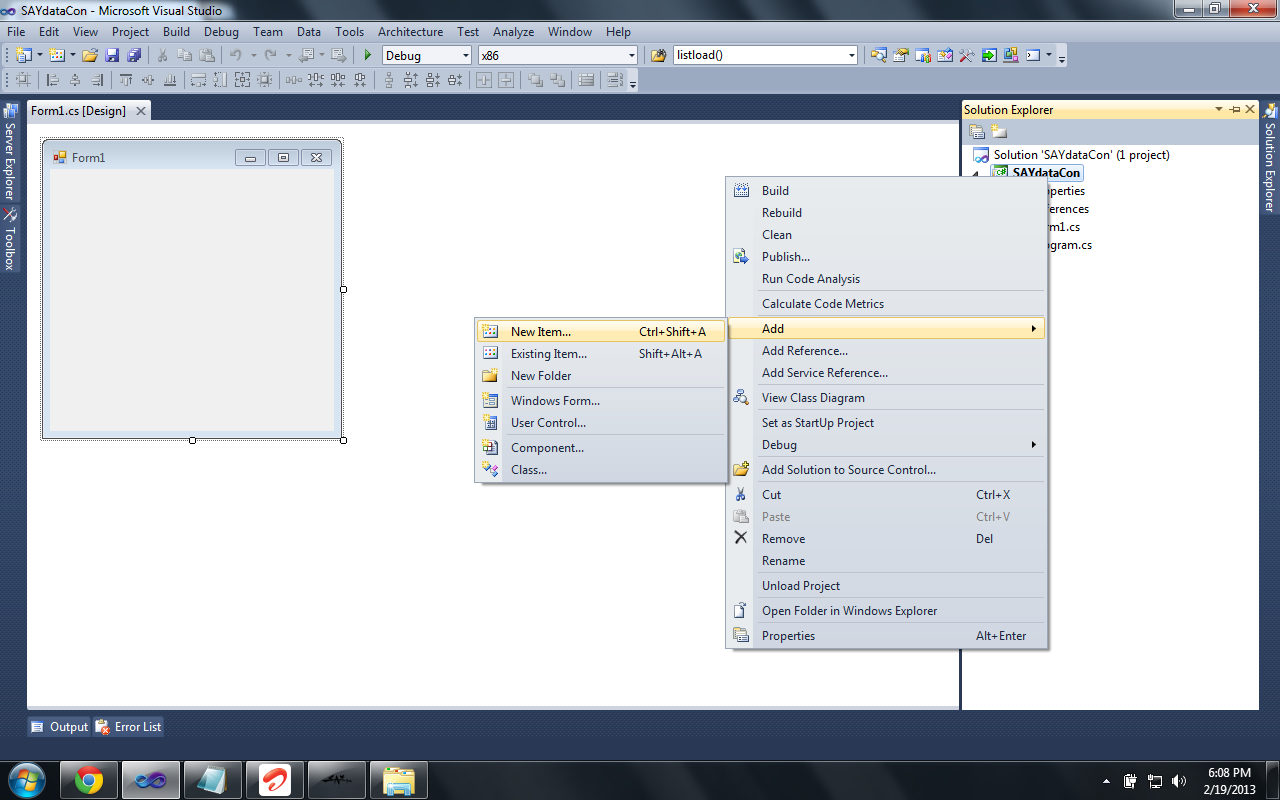Open Google Chrome from the taskbar
The width and height of the screenshot is (1280, 800).
pos(89,780)
